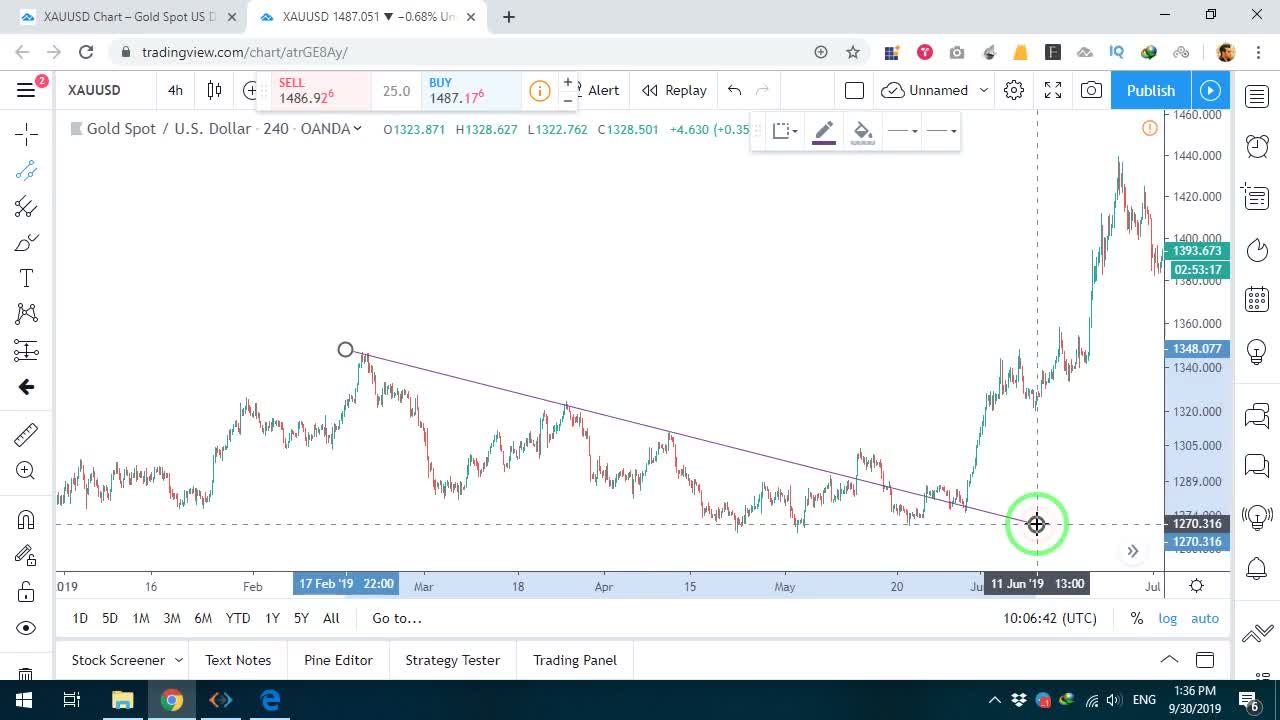Select the crosshair cursor tool
The width and height of the screenshot is (1280, 720).
point(27,133)
